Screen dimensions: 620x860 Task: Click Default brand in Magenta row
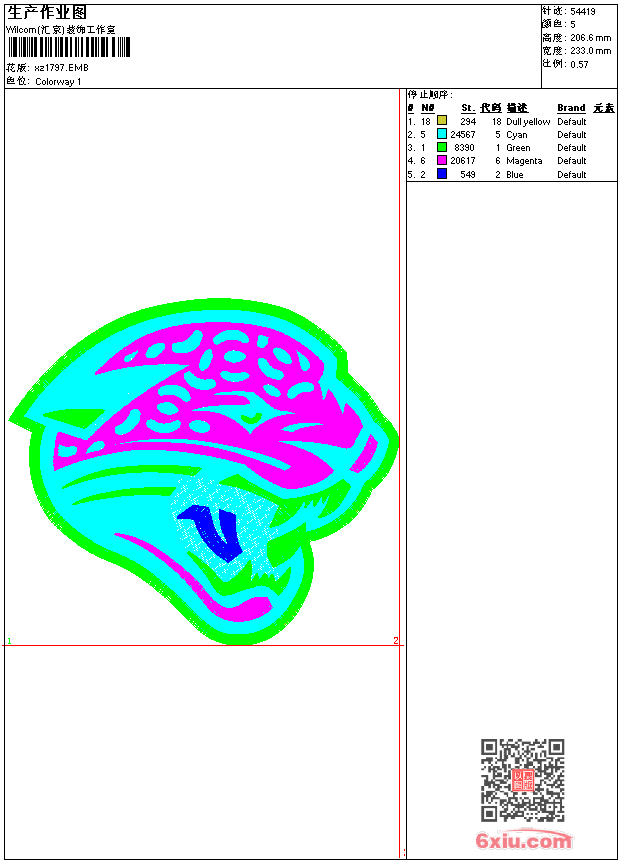point(572,161)
